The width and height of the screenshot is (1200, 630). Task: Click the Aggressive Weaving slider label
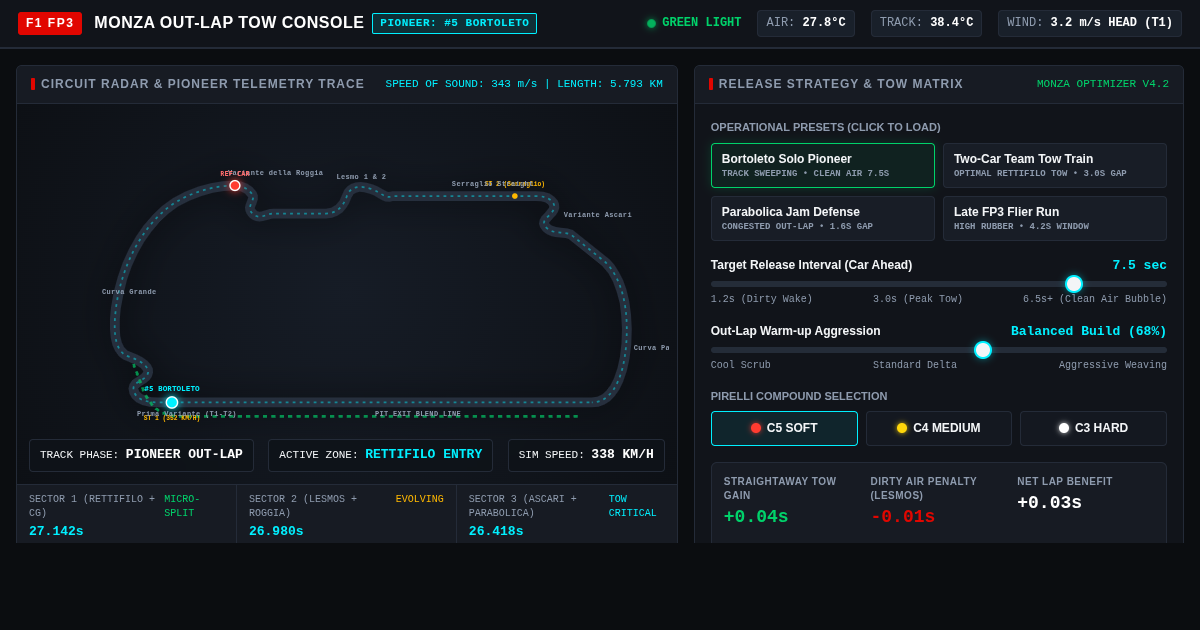(1113, 366)
